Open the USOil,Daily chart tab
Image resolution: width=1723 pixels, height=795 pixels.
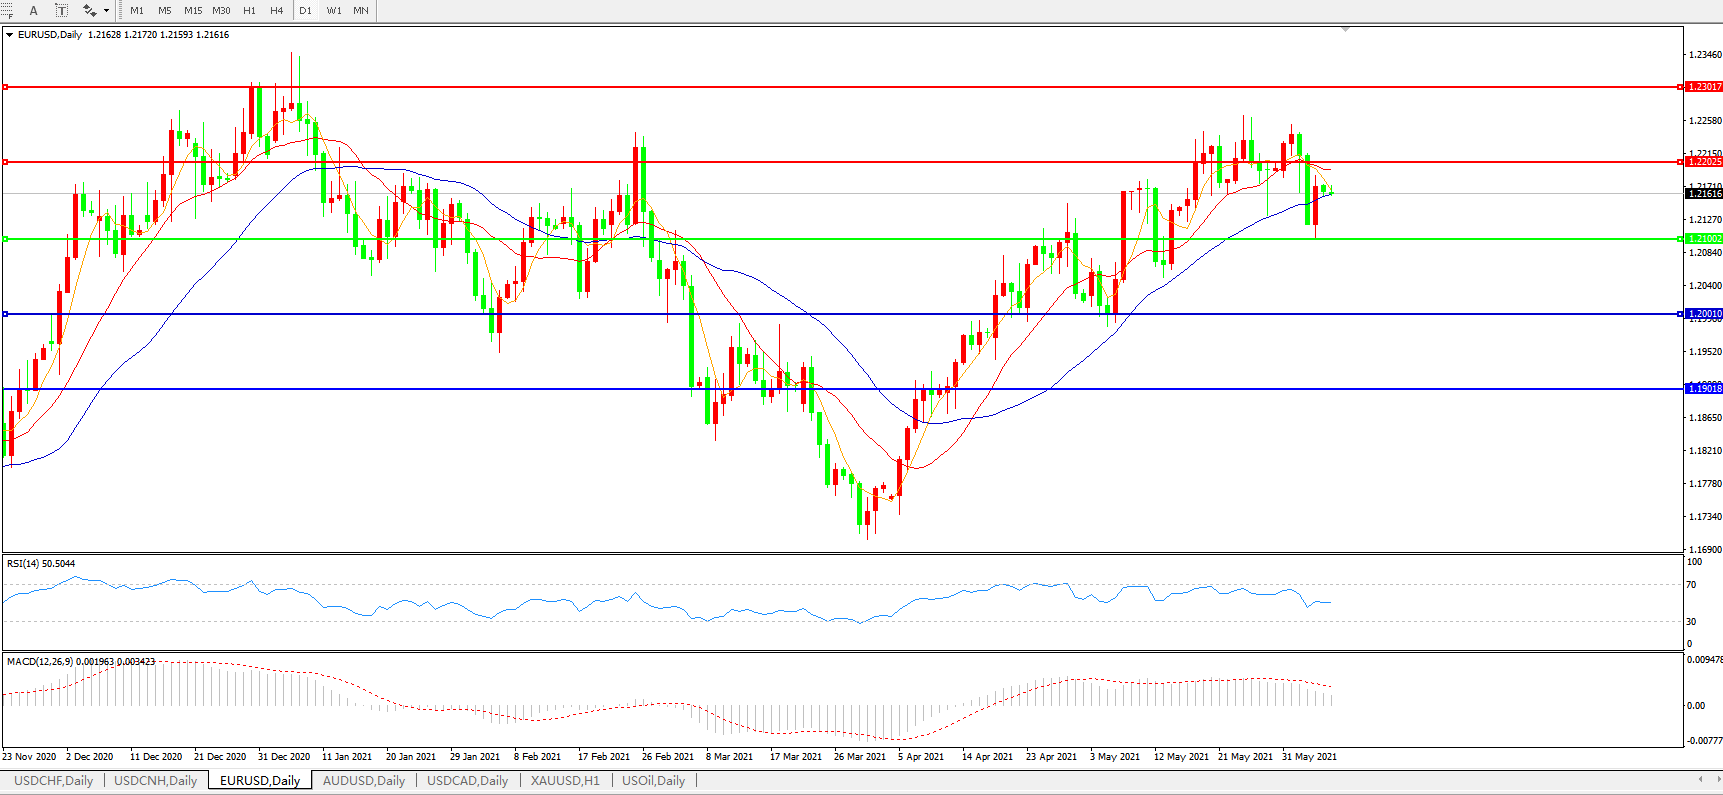[x=653, y=780]
